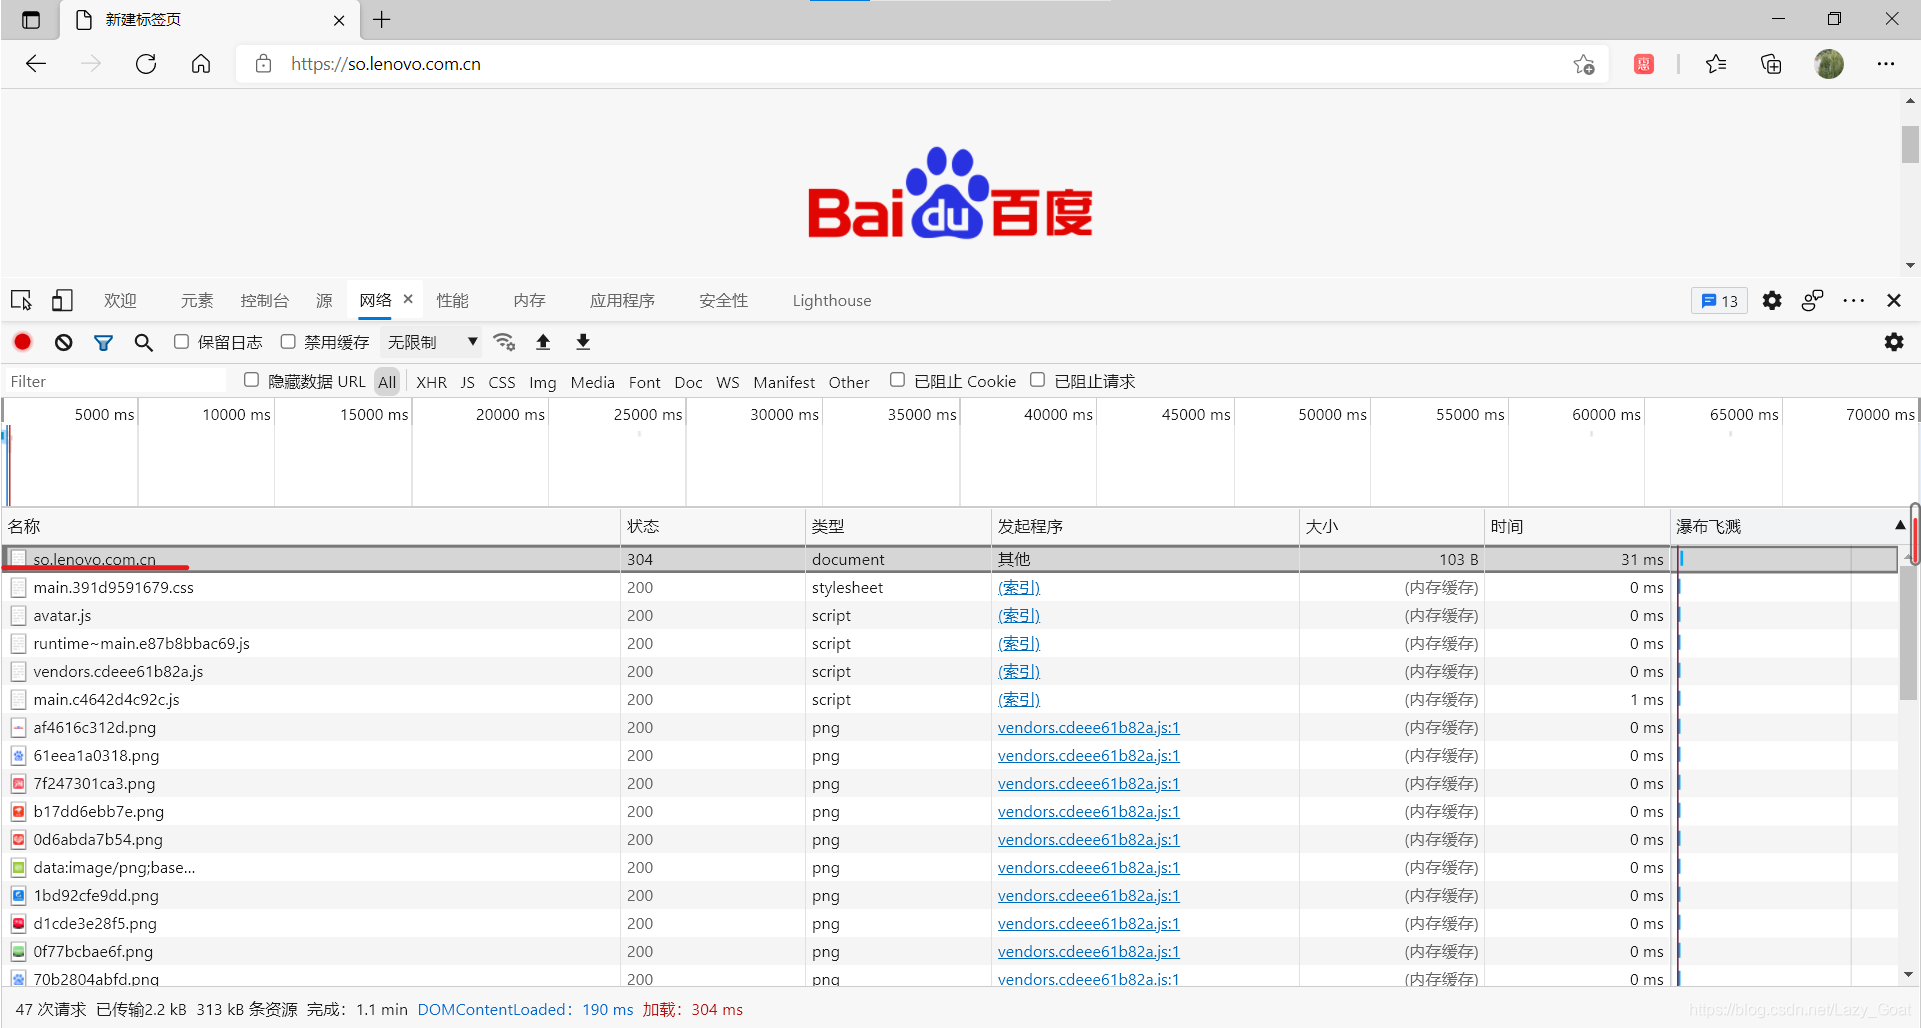Select main.391d9591679.css request row
The height and width of the screenshot is (1028, 1921).
click(x=950, y=587)
